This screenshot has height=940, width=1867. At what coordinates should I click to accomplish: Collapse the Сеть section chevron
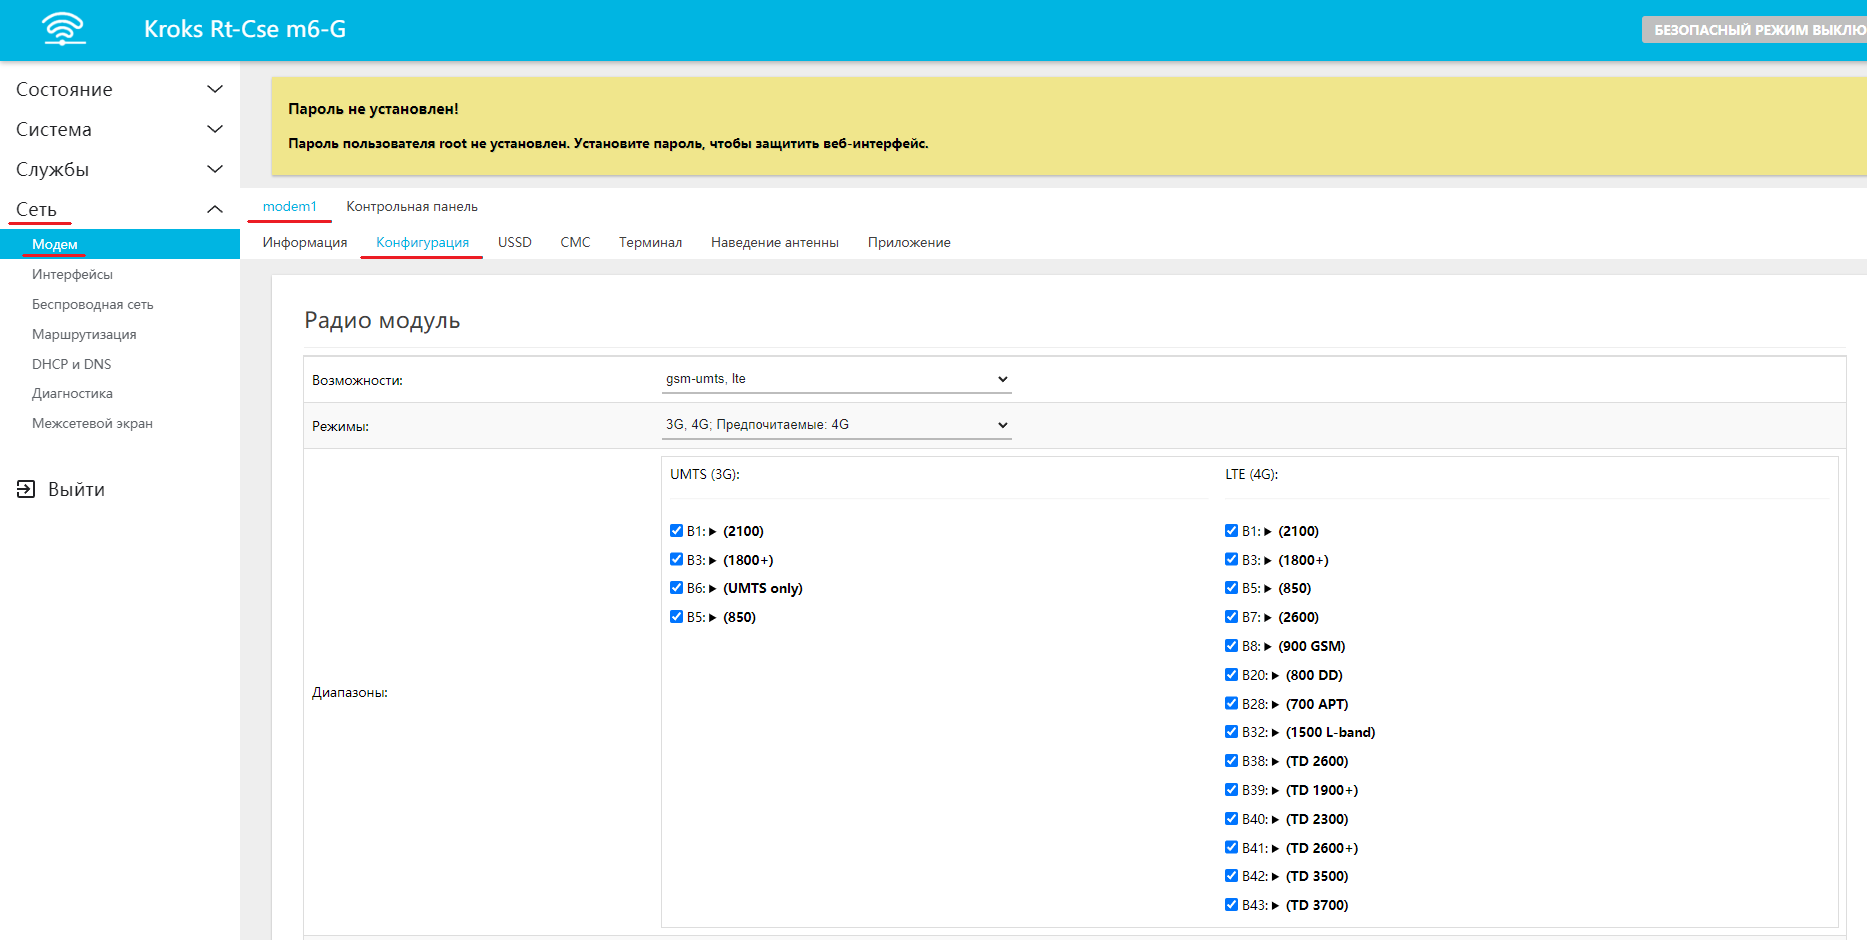click(214, 209)
